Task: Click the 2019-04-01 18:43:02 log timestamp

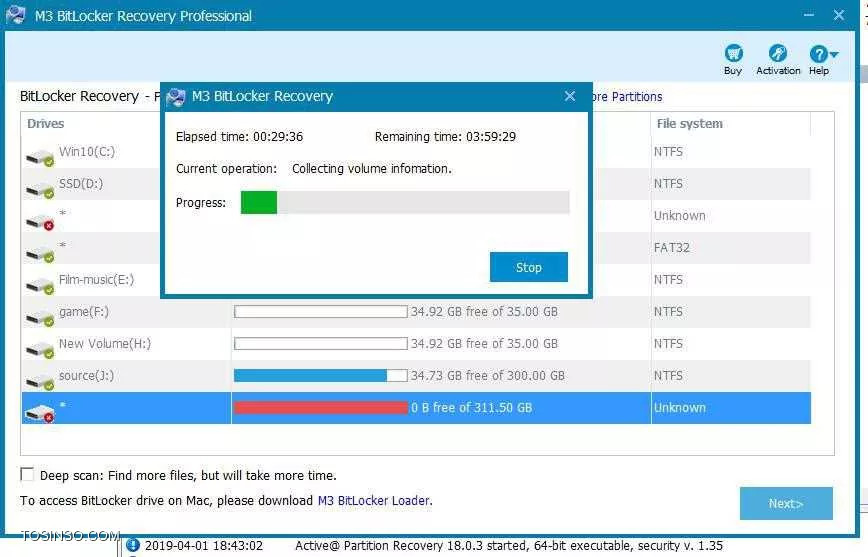Action: click(x=204, y=545)
